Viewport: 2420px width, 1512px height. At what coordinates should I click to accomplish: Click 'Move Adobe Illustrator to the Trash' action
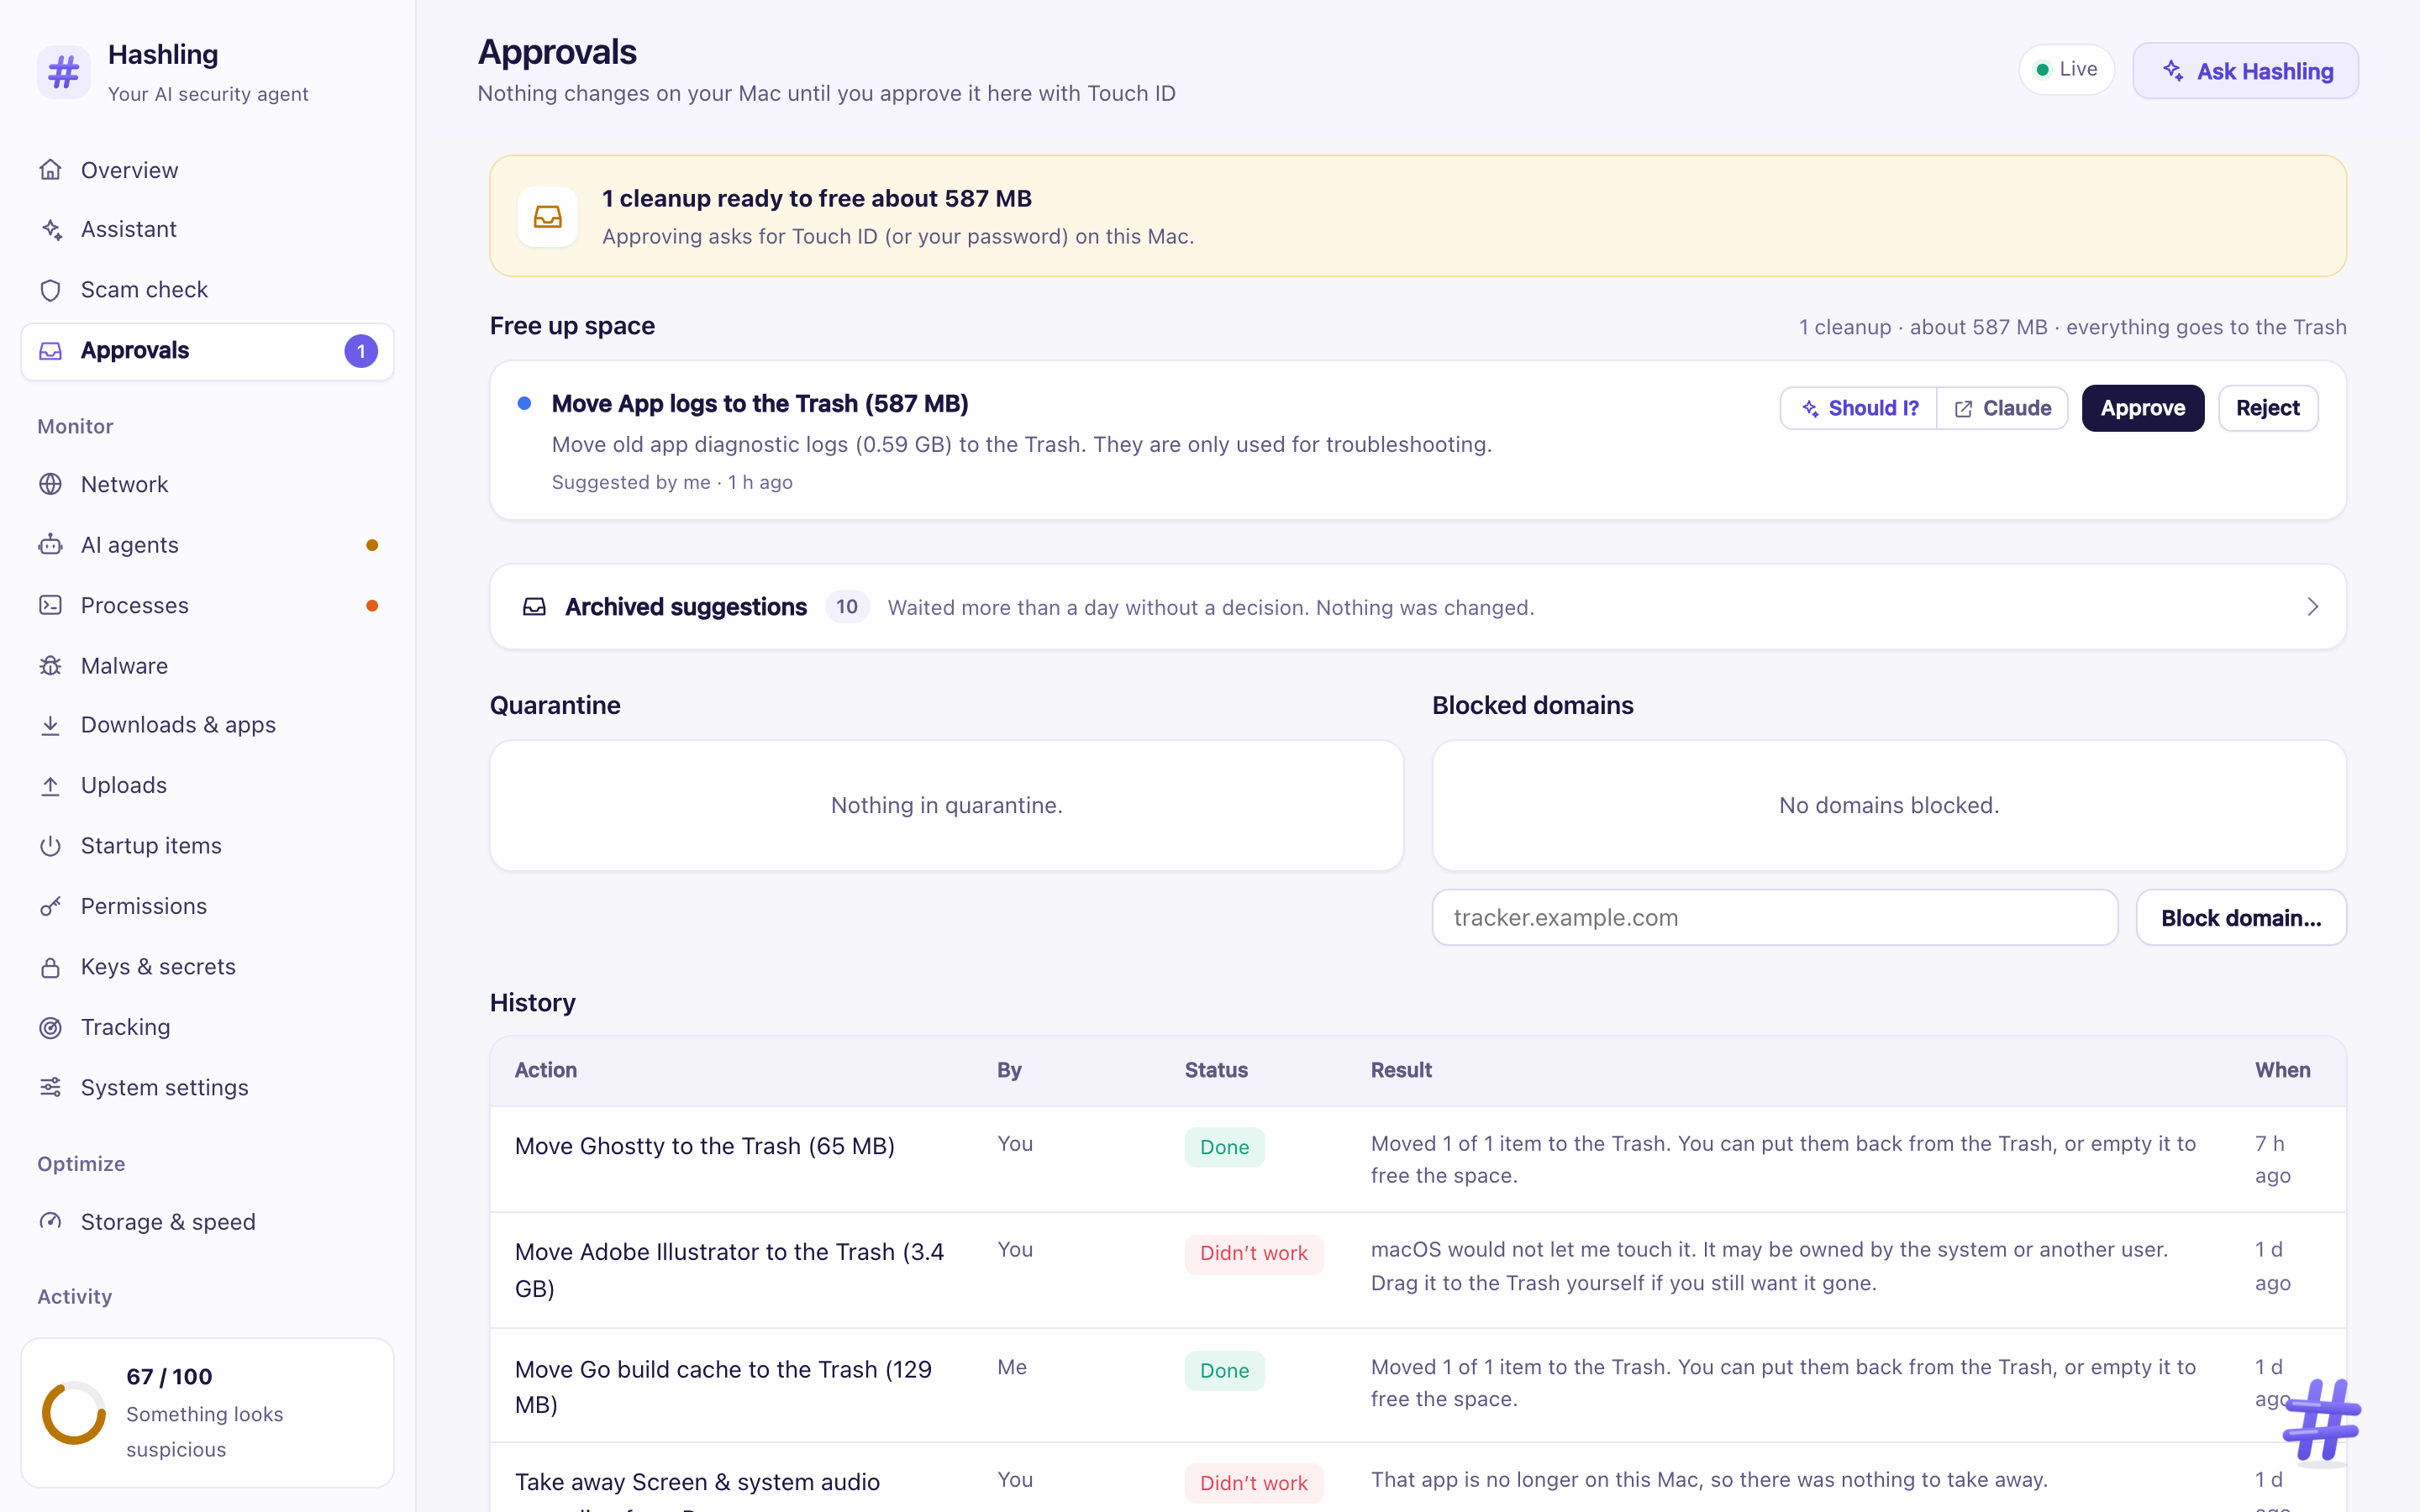[730, 1270]
